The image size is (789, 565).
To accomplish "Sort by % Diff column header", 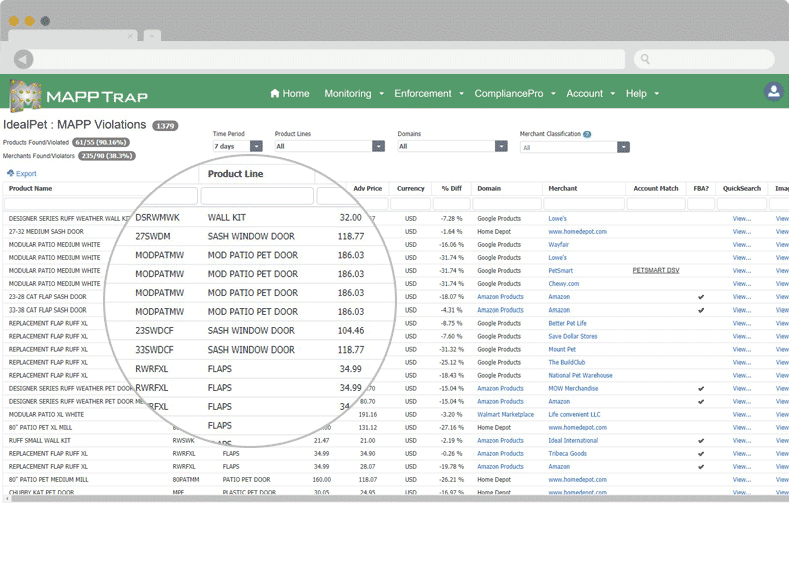I will (451, 189).
